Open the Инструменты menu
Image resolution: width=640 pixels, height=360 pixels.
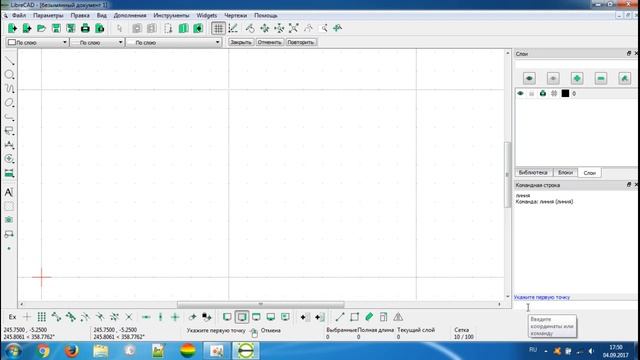171,16
